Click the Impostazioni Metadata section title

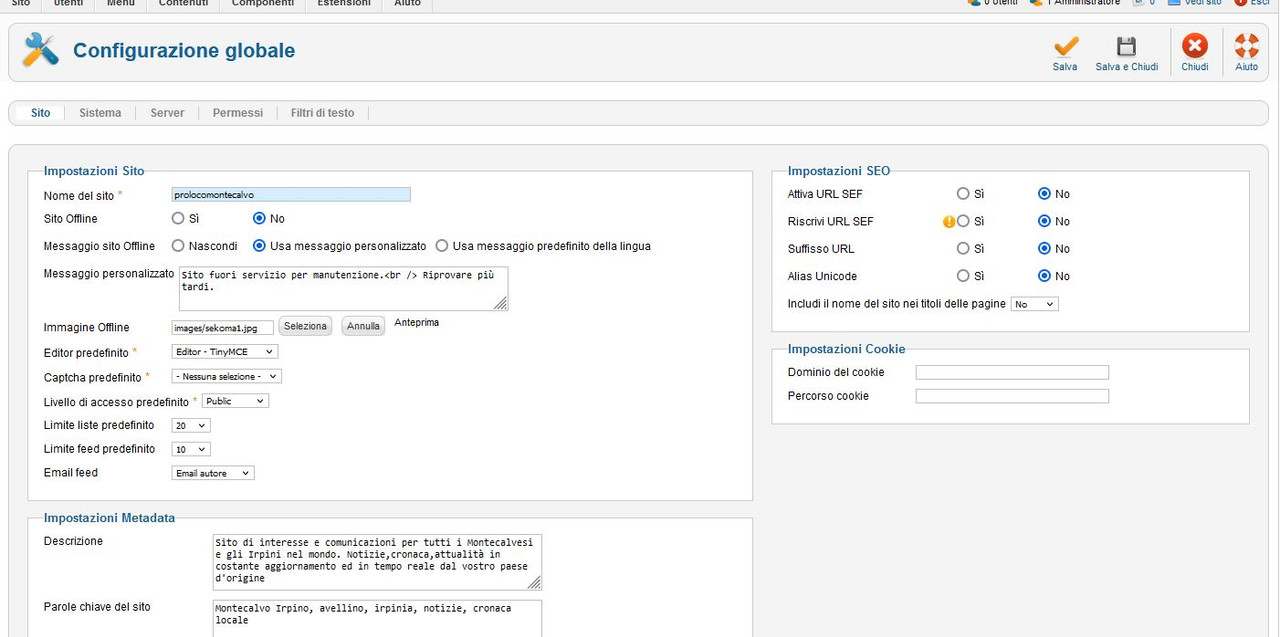[x=109, y=518]
